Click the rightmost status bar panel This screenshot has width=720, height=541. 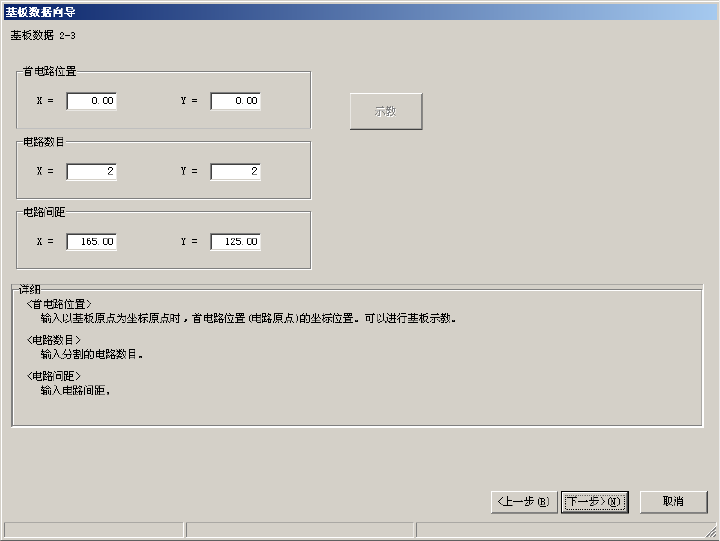click(562, 530)
